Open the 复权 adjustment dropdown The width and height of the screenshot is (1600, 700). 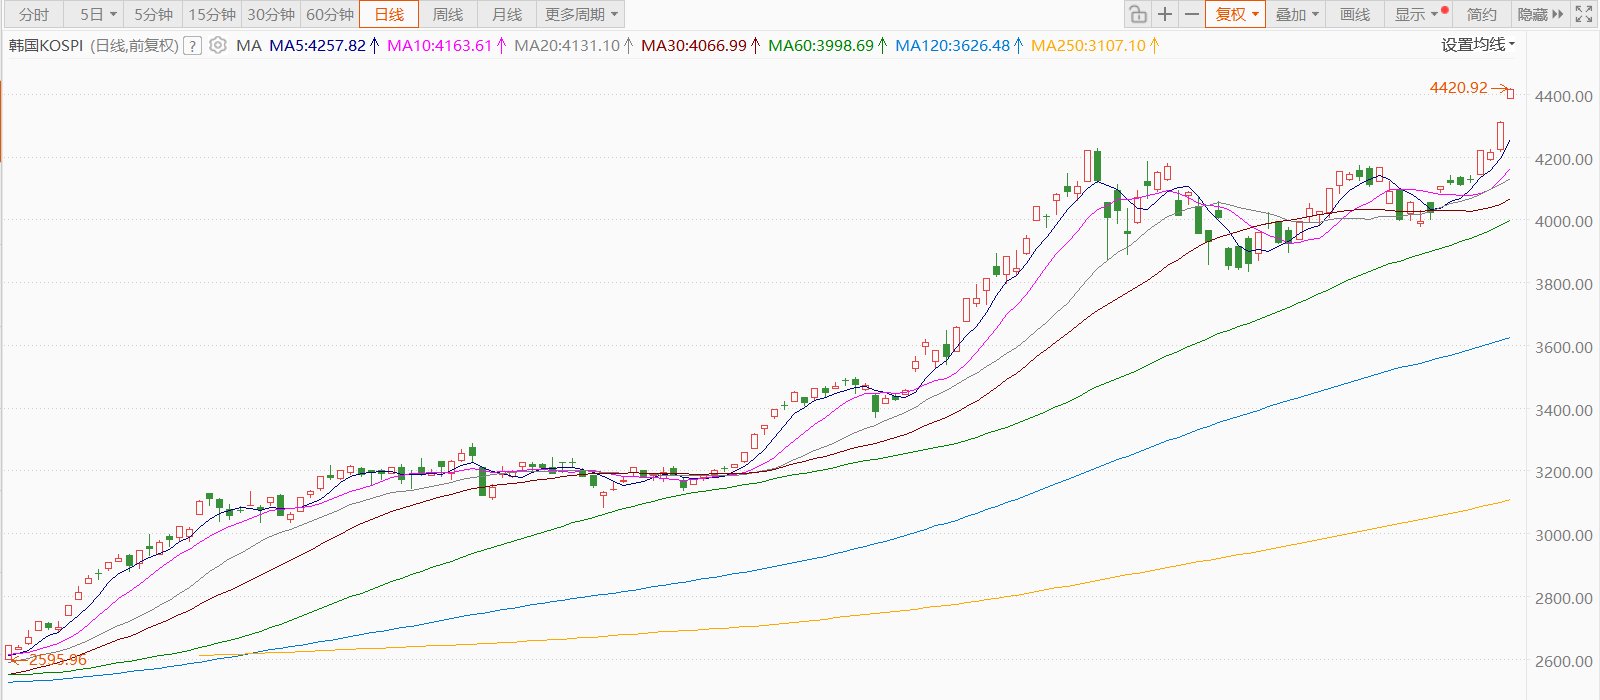[1236, 14]
